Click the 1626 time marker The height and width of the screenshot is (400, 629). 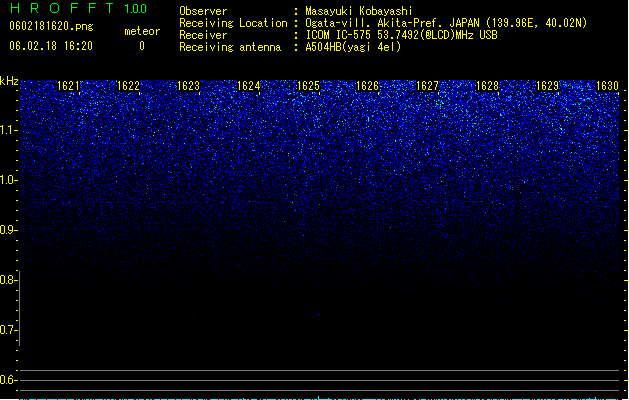[x=367, y=86]
